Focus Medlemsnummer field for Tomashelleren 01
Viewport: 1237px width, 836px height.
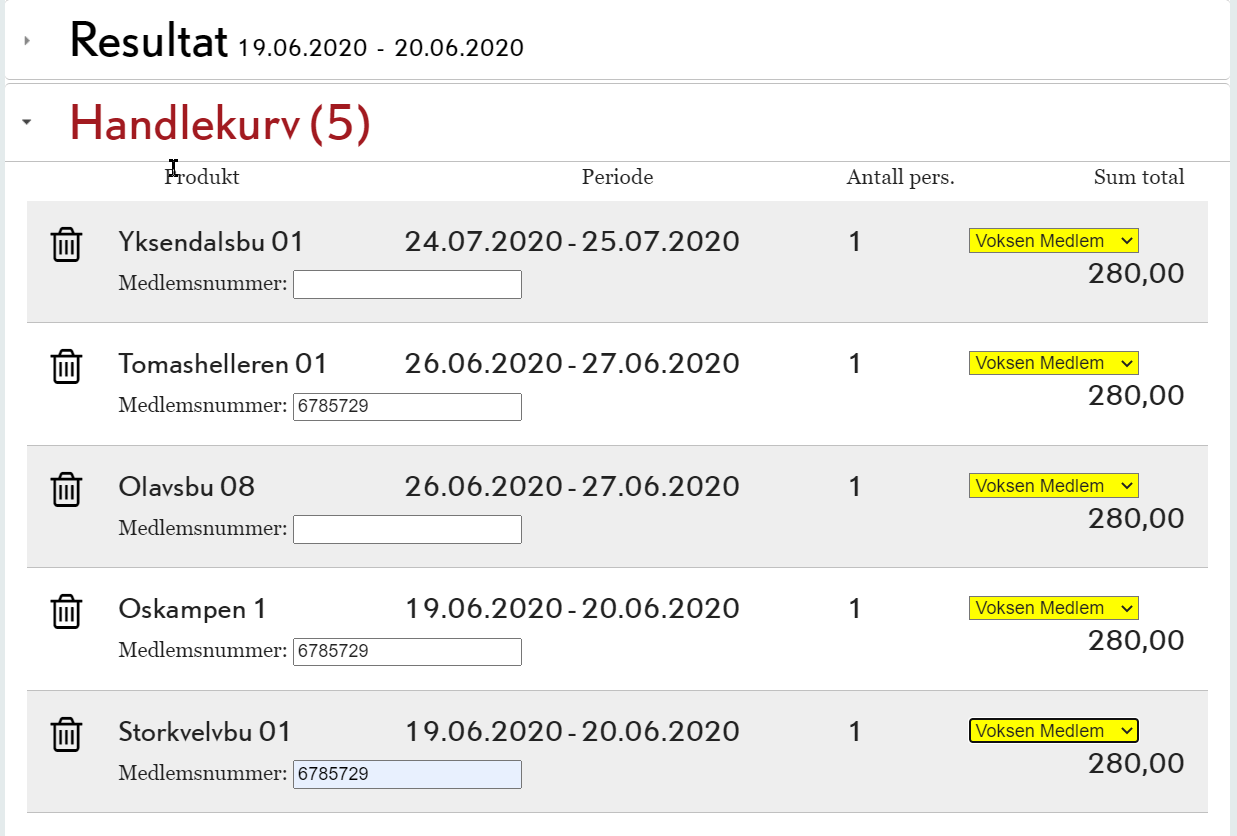tap(407, 407)
